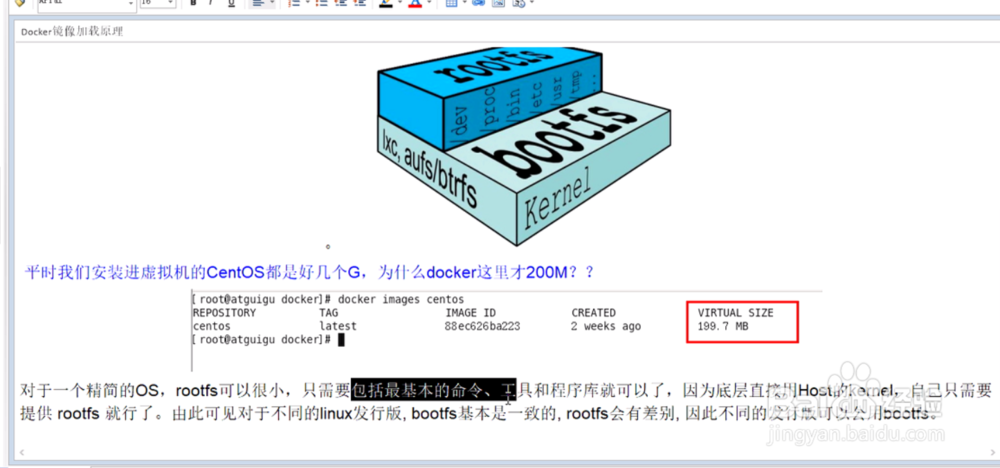Toggle italic formatting
The image size is (1000, 468).
point(210,3)
